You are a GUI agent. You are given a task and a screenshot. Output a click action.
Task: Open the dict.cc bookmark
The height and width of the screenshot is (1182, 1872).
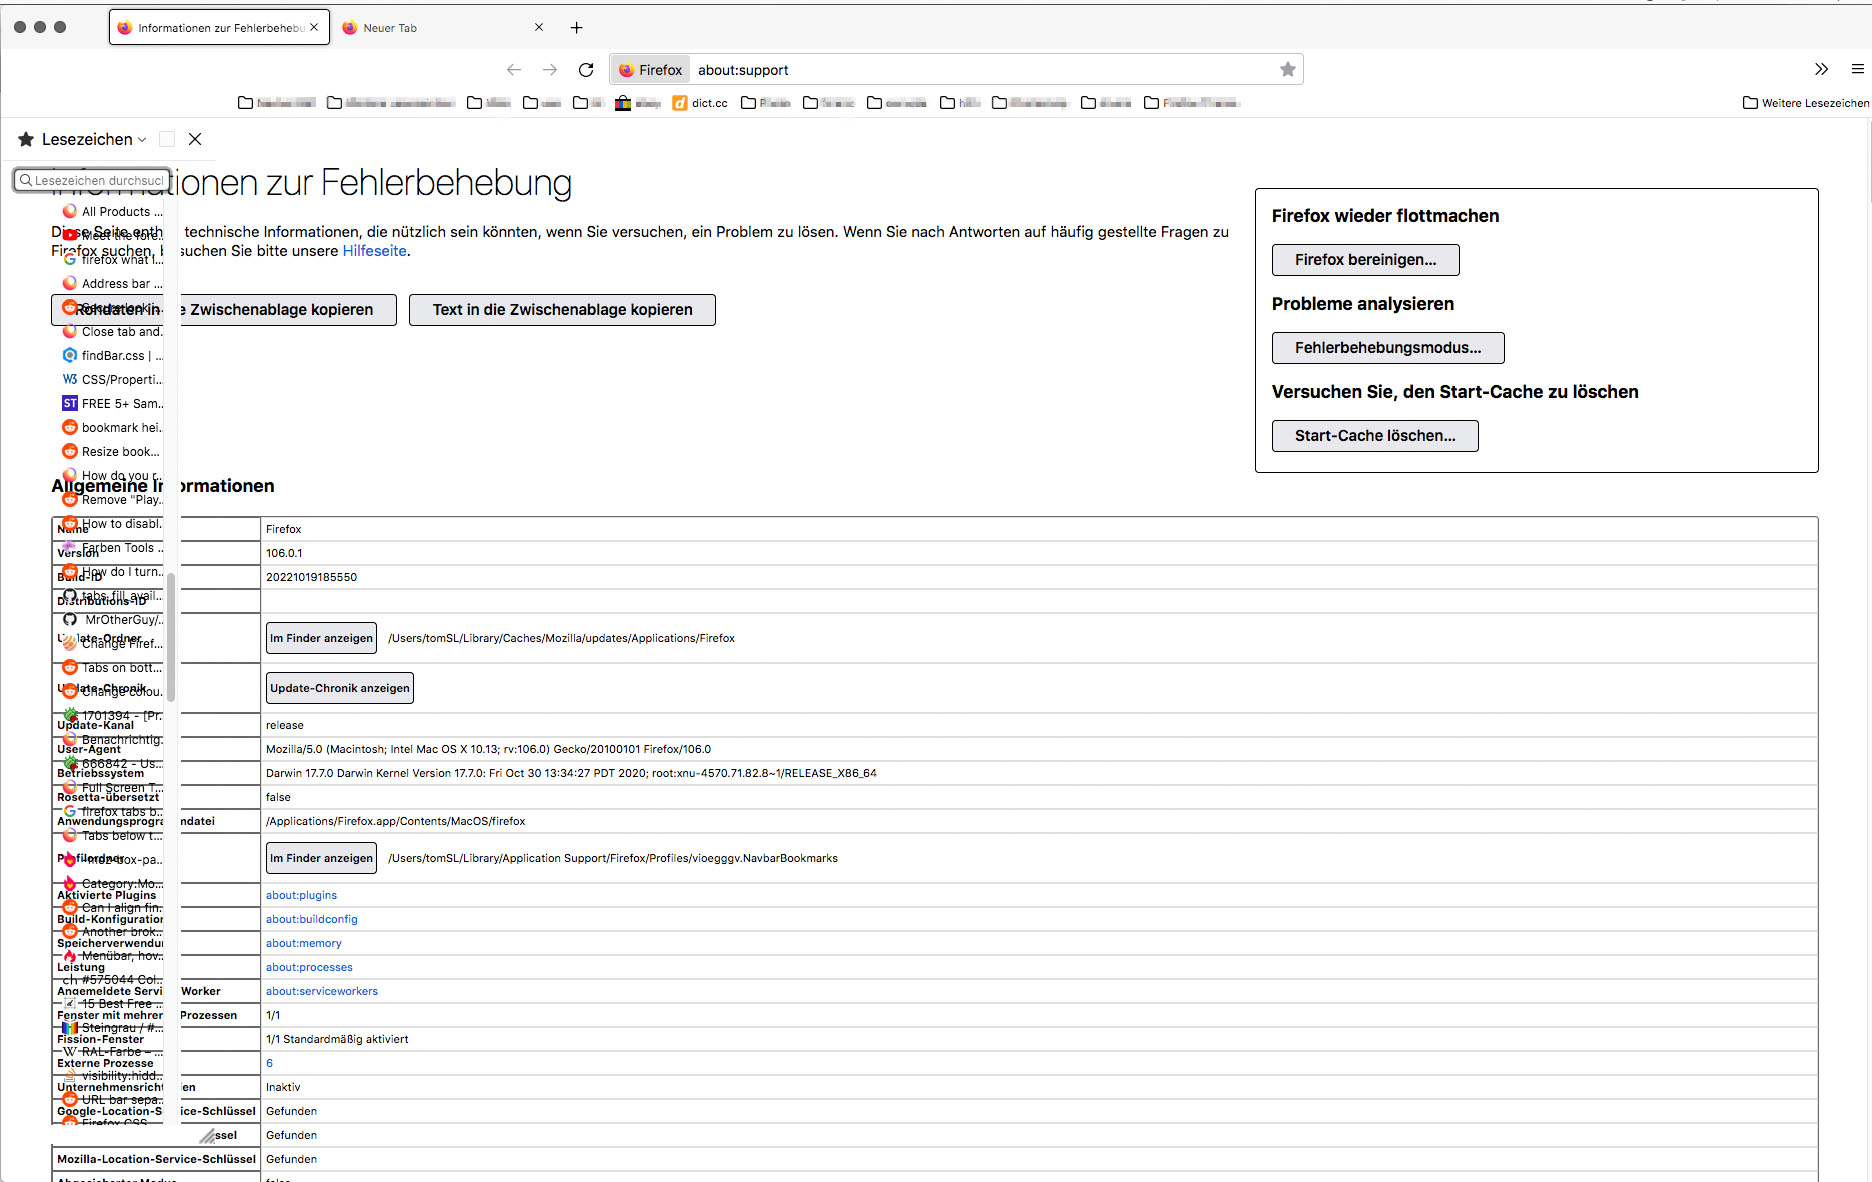(x=700, y=103)
